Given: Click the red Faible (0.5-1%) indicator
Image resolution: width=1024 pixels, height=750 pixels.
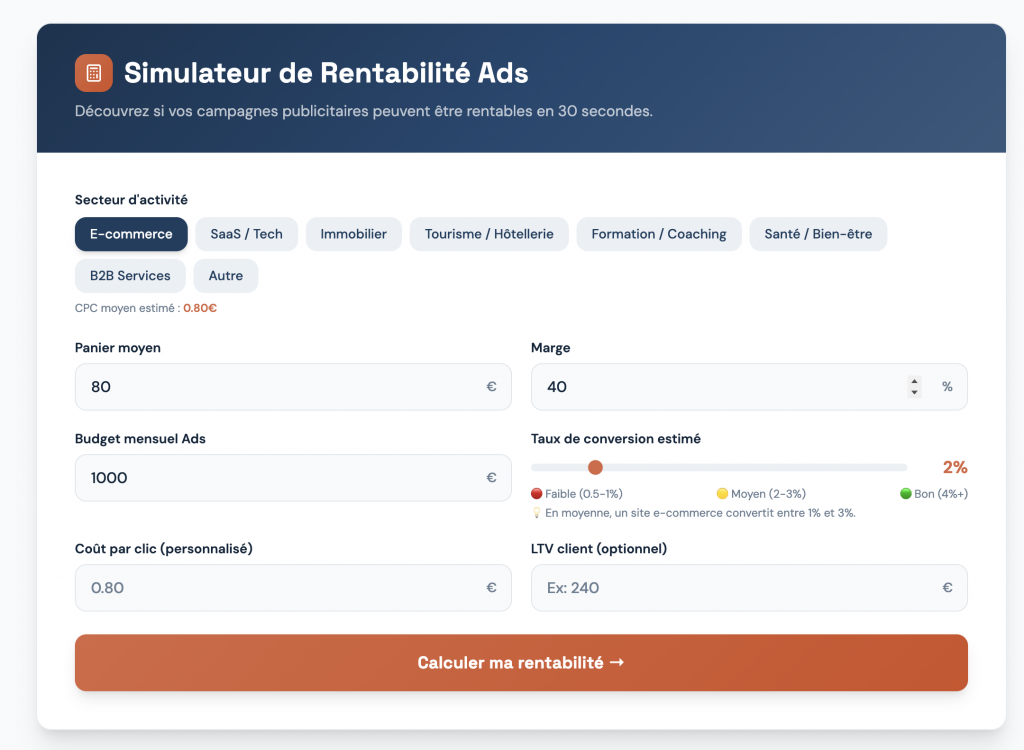Looking at the screenshot, I should tap(577, 494).
